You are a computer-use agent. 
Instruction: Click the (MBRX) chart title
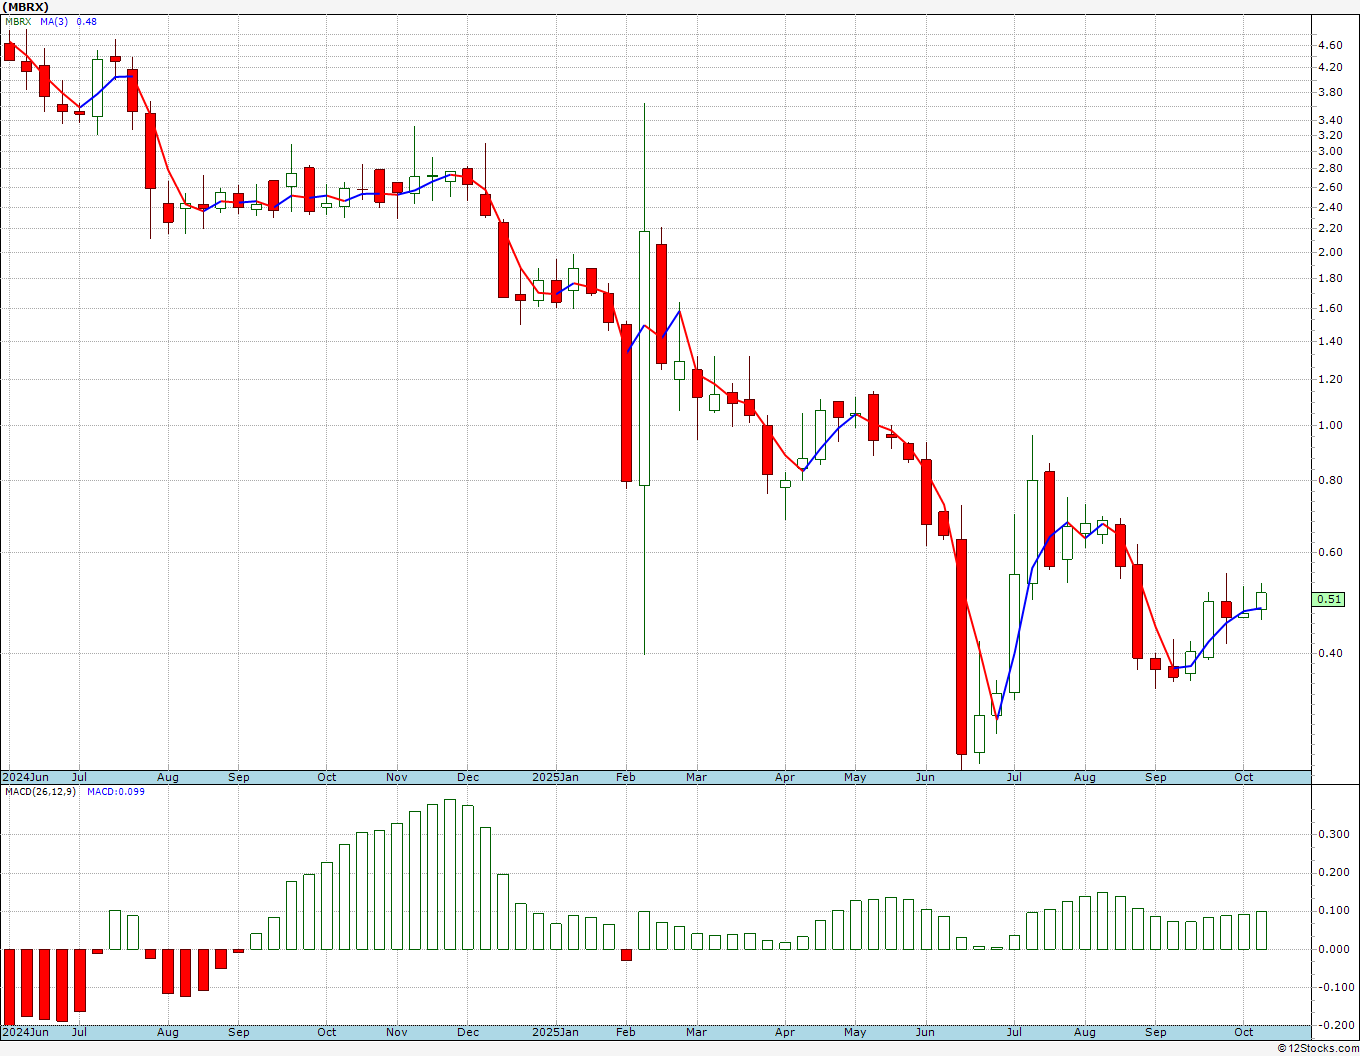click(x=25, y=7)
